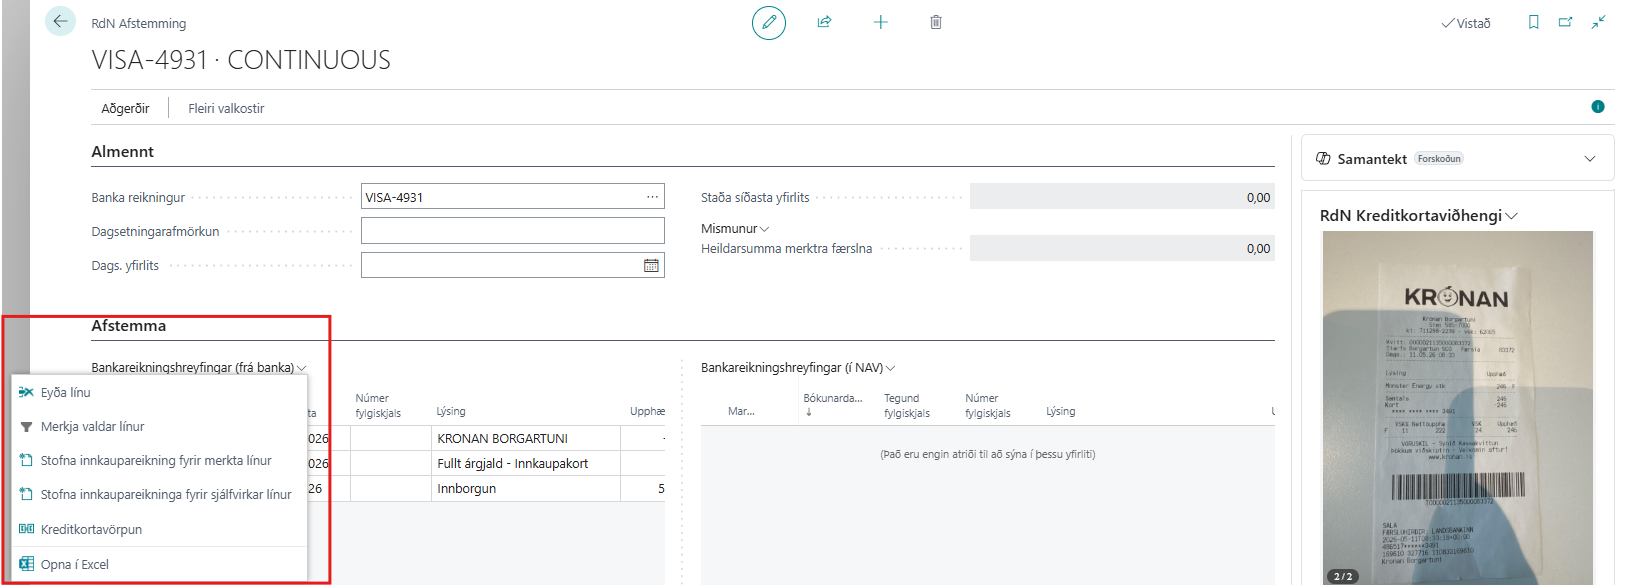Image resolution: width=1631 pixels, height=585 pixels.
Task: Open Bankareikningshreyfingar (í NAV) menu
Action: pyautogui.click(x=798, y=368)
